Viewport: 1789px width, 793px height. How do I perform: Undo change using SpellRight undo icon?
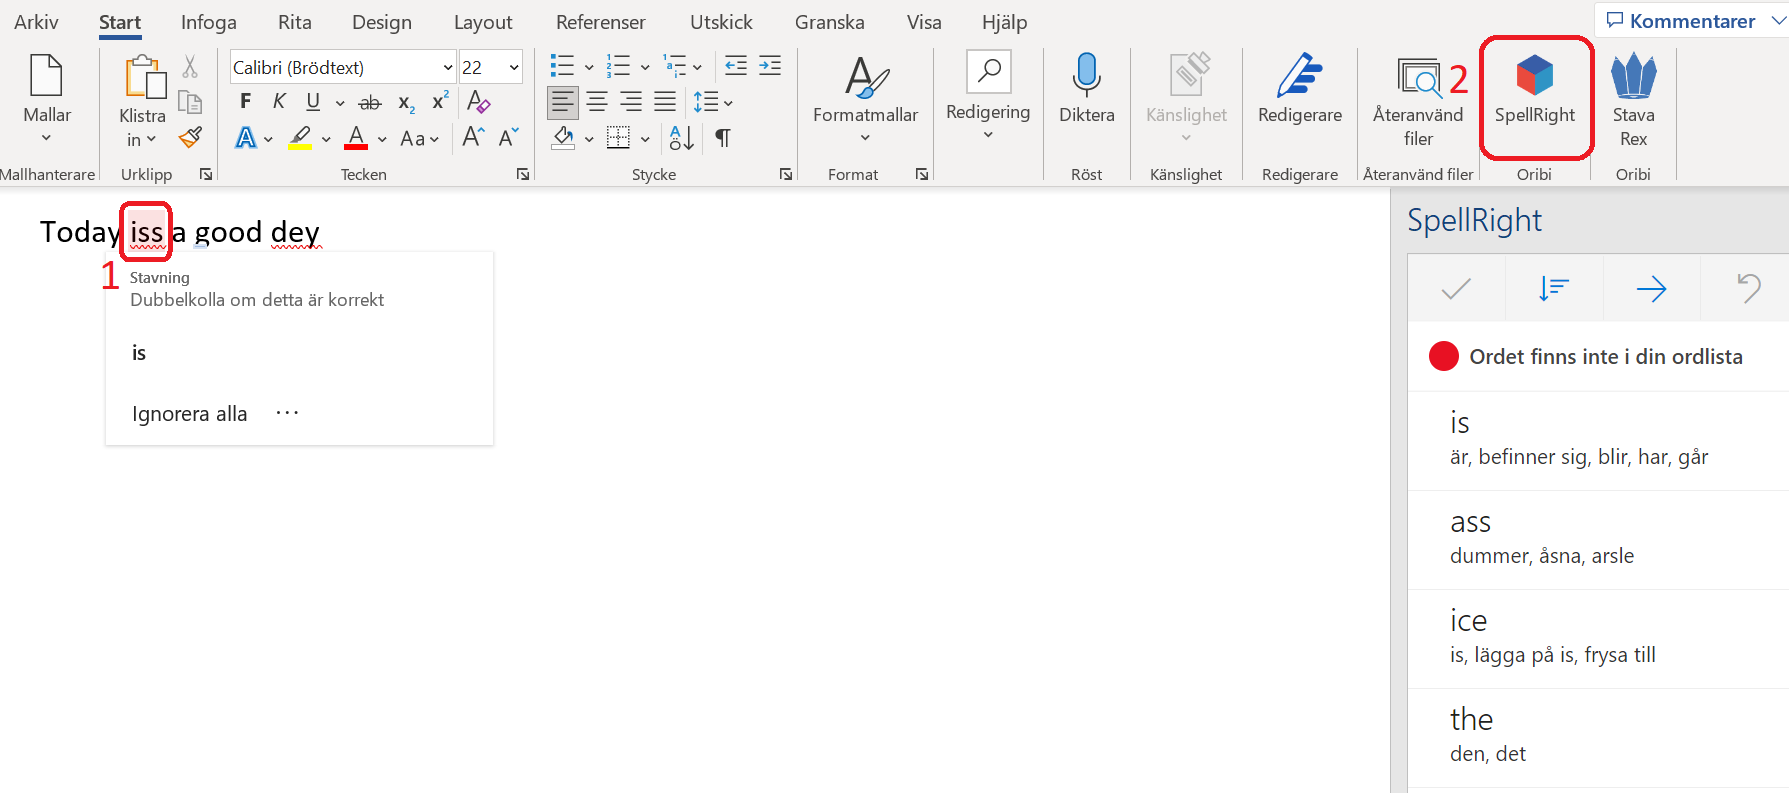pyautogui.click(x=1748, y=289)
